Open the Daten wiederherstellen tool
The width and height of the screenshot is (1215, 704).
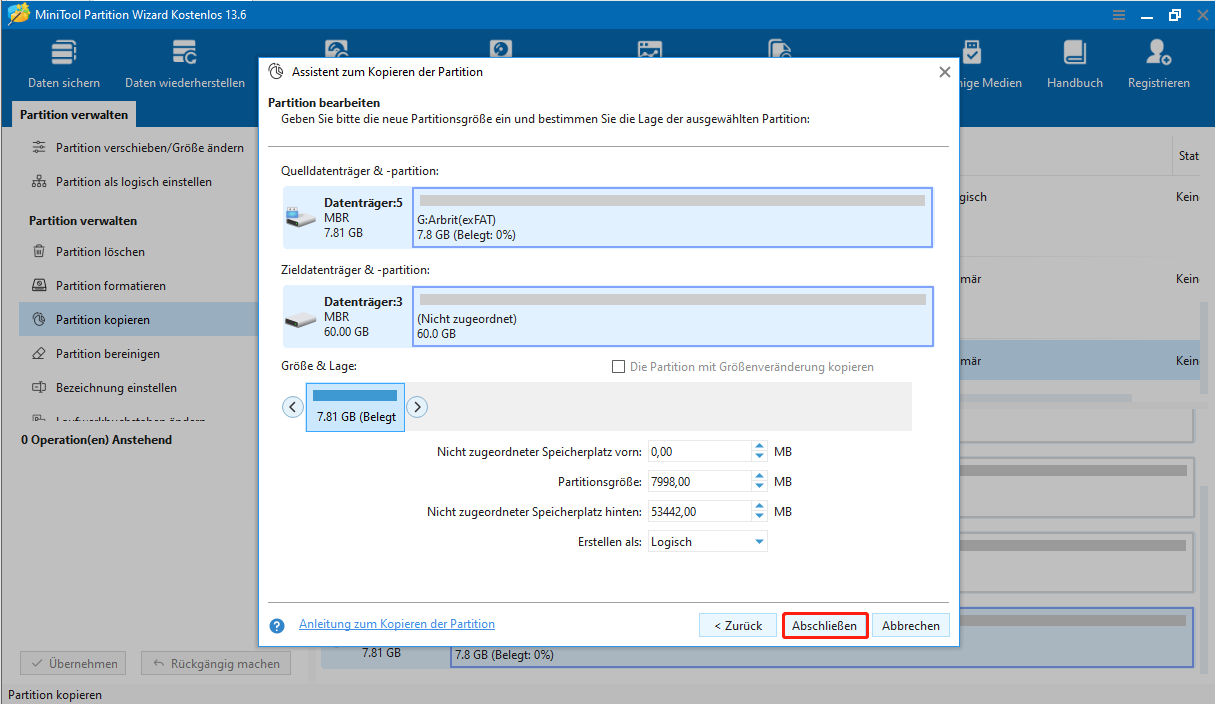coord(185,65)
